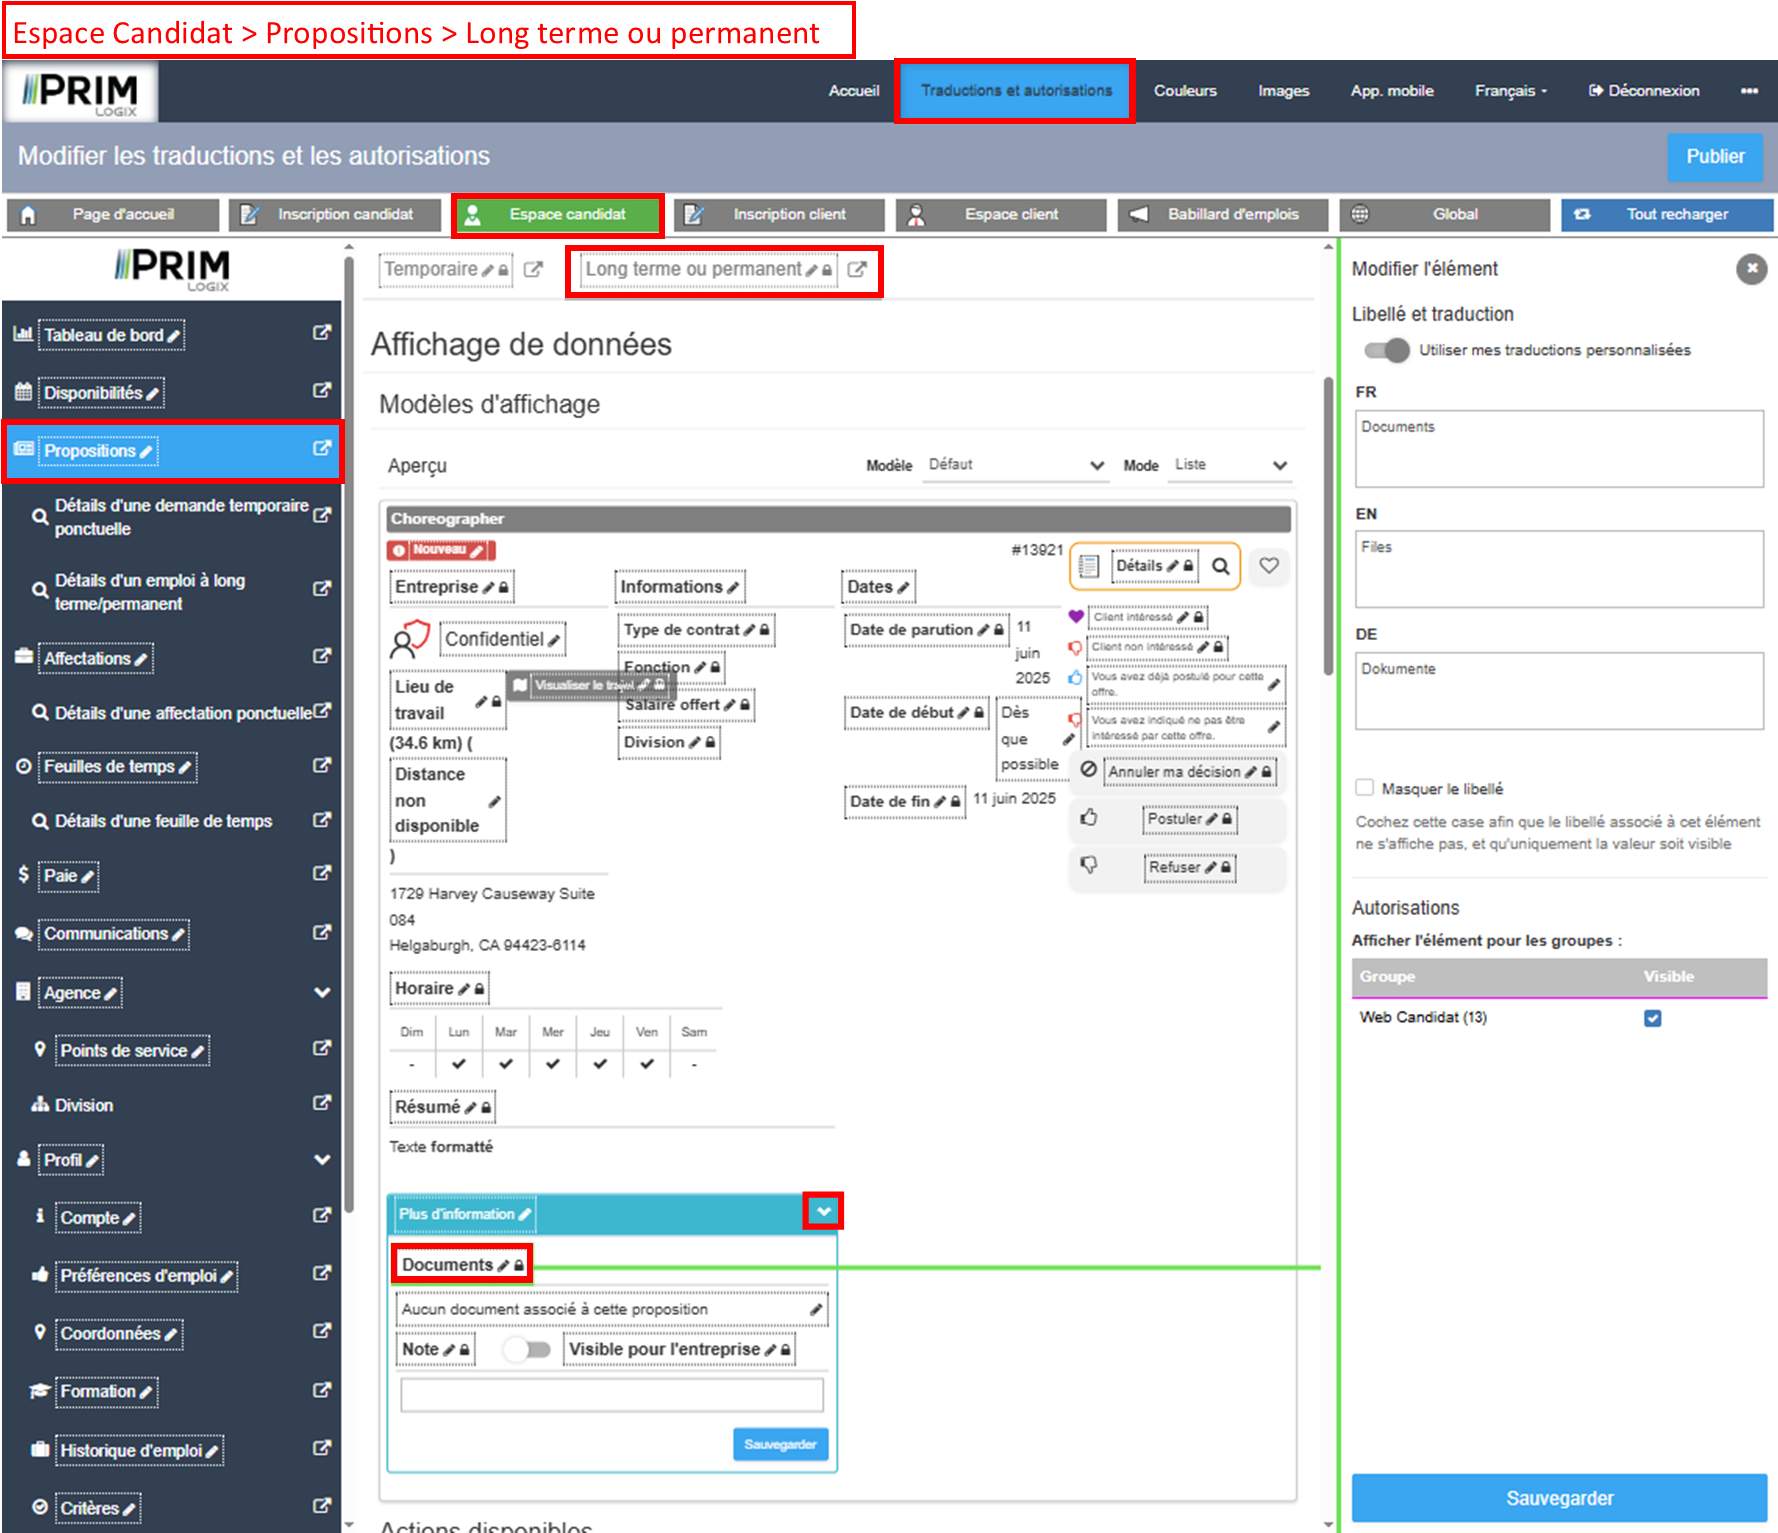
Task: Open the Modèle dropdown showing Défaut
Action: pos(1015,465)
